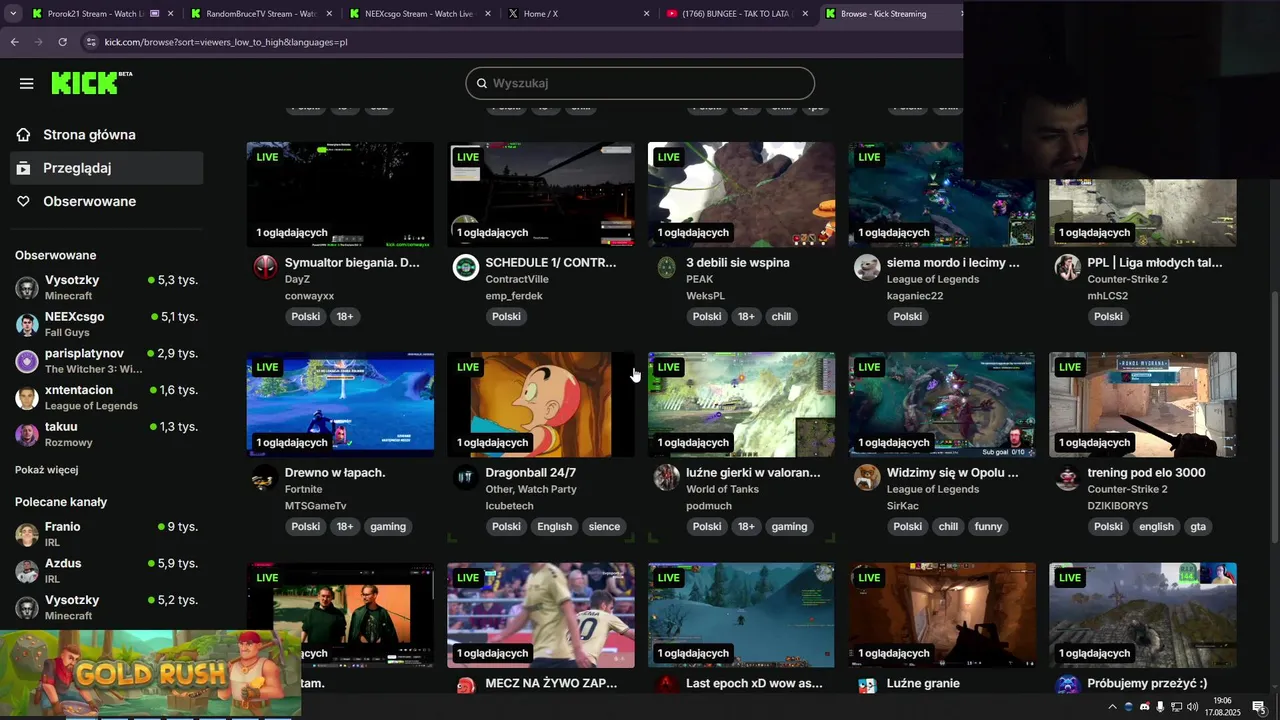This screenshot has width=1280, height=720.
Task: Open the volume speaker tray icon
Action: click(1192, 707)
